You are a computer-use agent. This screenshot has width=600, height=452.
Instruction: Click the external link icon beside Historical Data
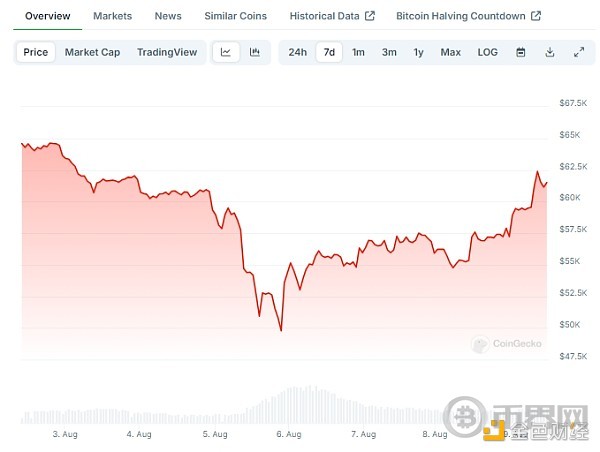370,16
